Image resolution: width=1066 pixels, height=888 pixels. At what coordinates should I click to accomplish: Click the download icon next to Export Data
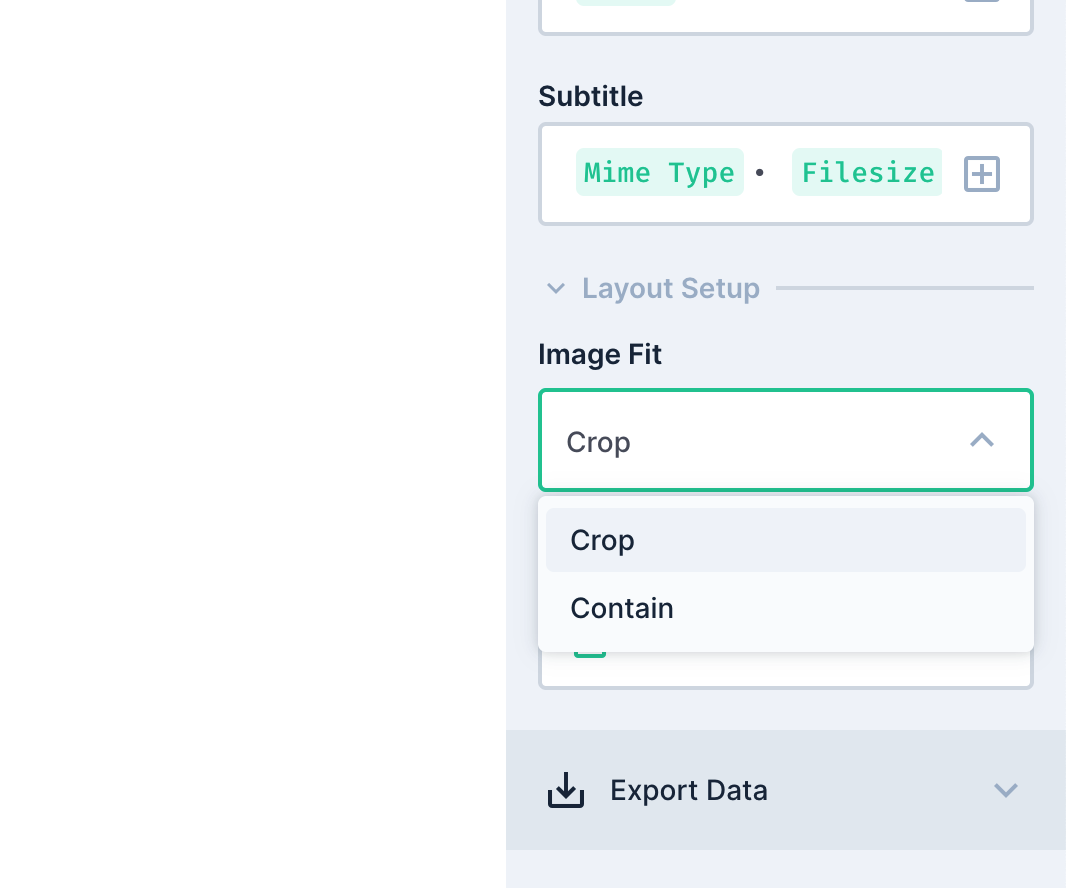tap(566, 789)
